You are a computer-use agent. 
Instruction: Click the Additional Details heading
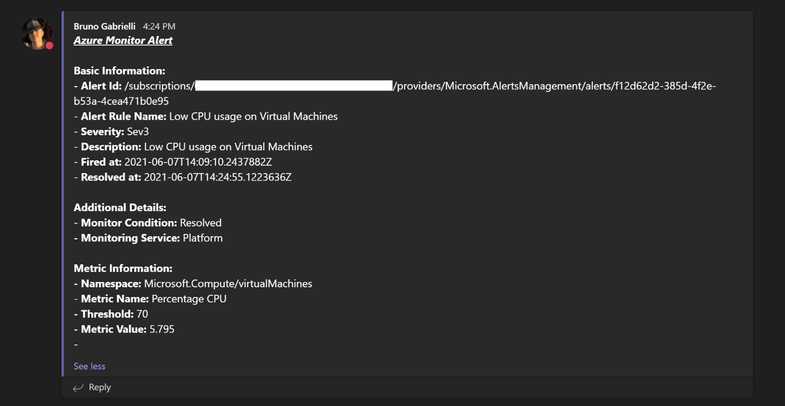click(120, 208)
